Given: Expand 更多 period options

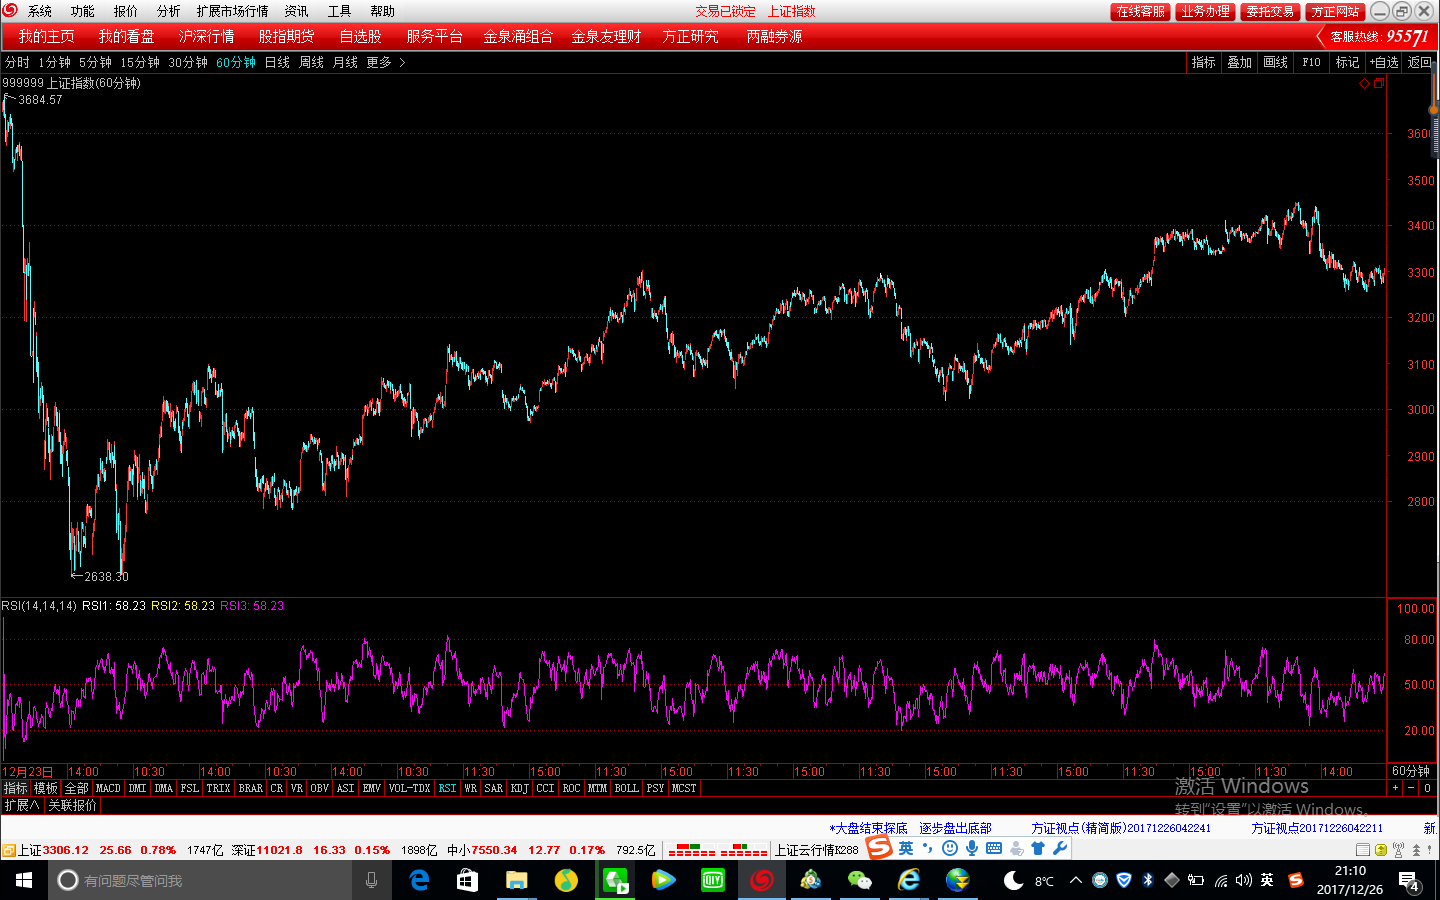Looking at the screenshot, I should pos(385,62).
